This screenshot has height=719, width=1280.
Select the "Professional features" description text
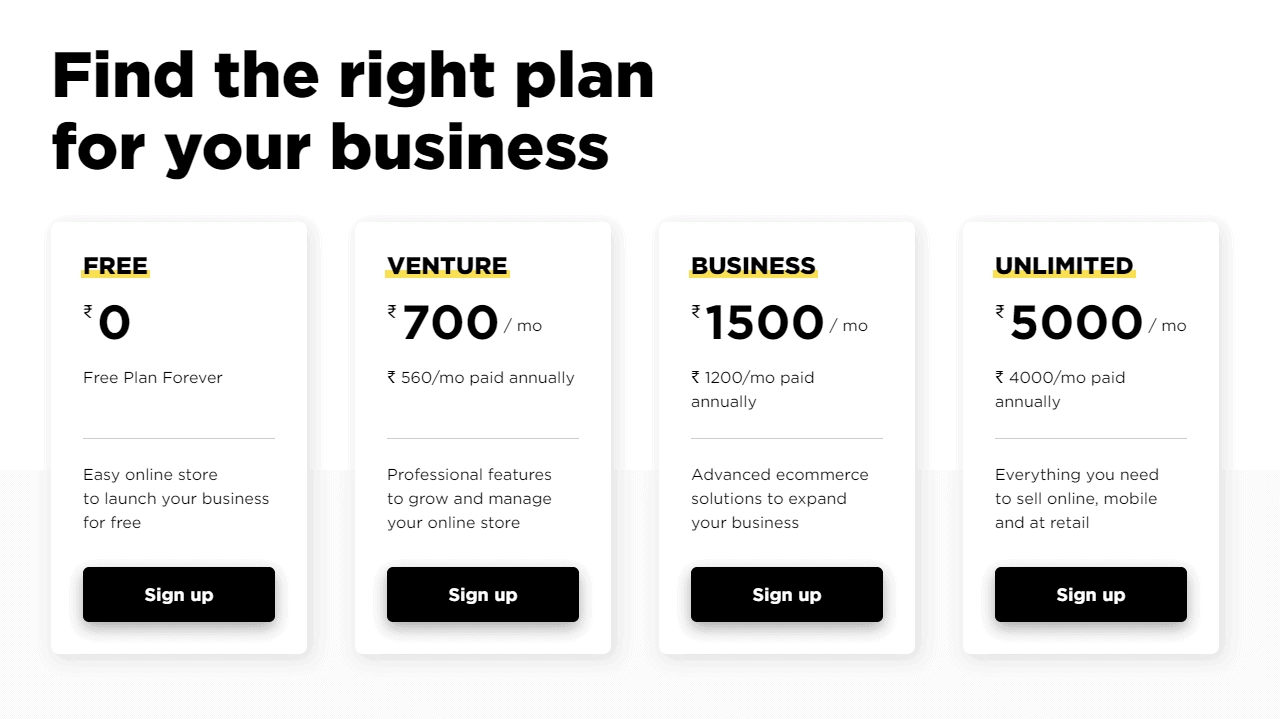469,498
